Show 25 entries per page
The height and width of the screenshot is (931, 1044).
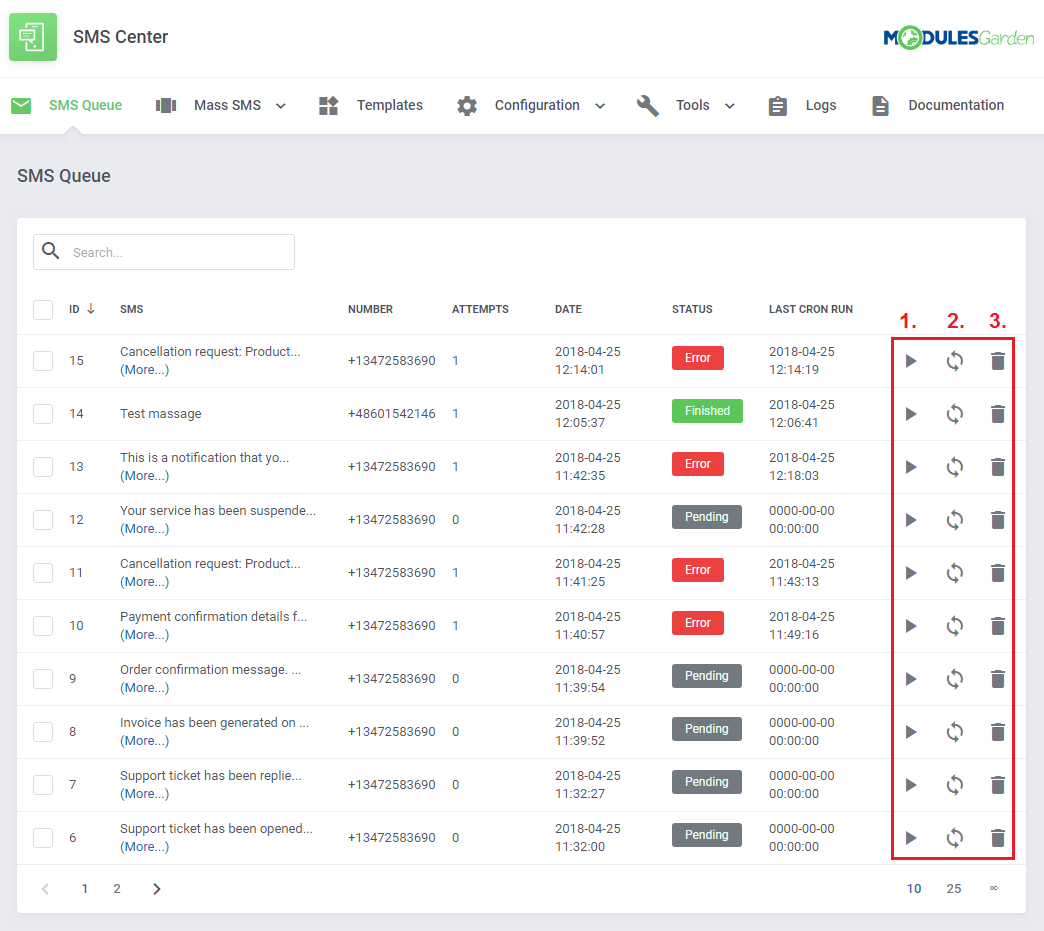point(953,888)
